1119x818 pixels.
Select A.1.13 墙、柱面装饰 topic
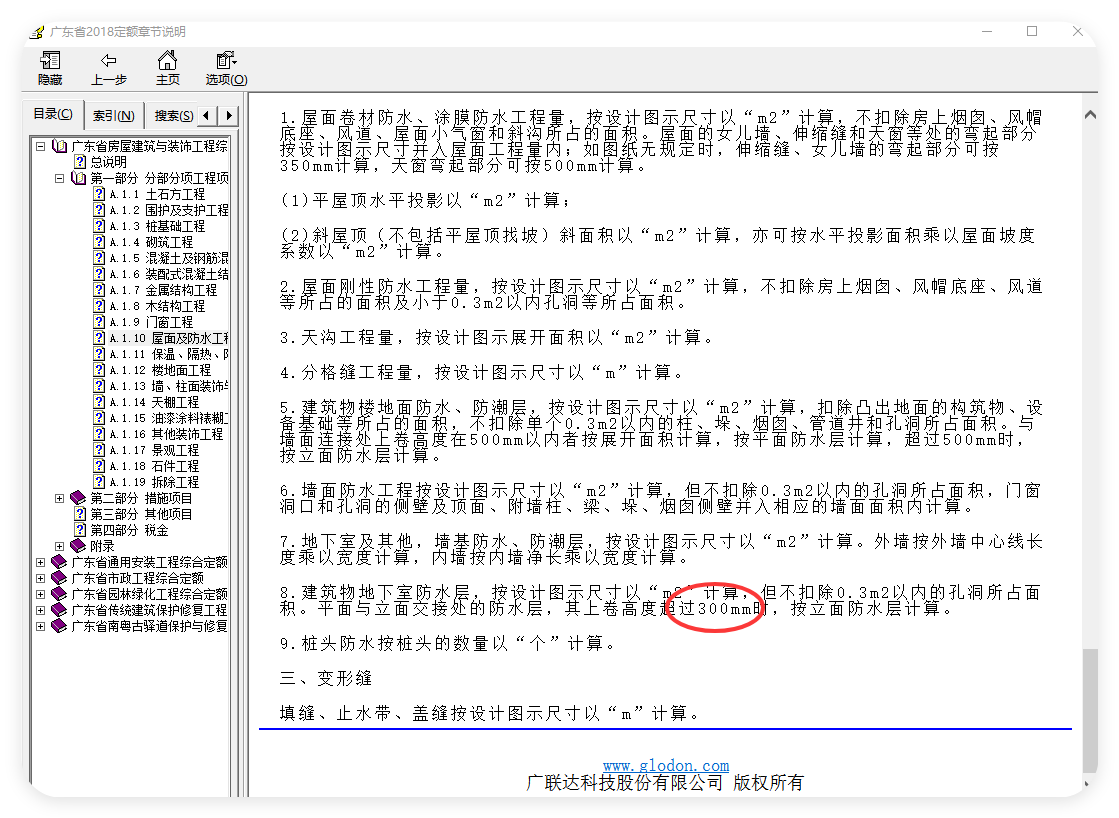(x=168, y=386)
